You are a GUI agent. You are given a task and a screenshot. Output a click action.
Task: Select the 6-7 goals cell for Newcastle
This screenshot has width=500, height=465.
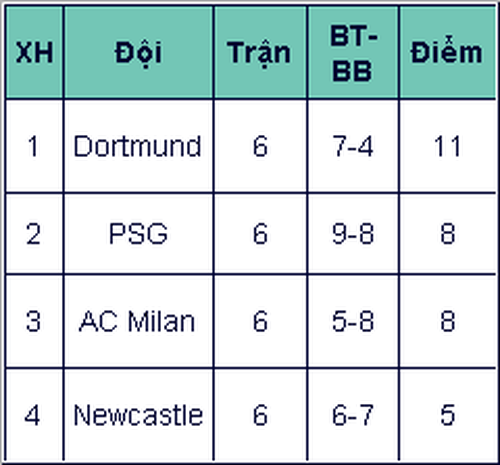click(x=353, y=415)
